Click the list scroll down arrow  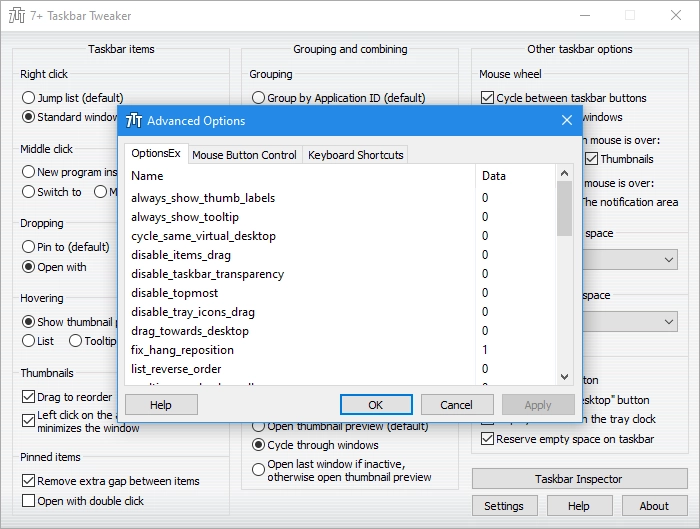[x=564, y=376]
